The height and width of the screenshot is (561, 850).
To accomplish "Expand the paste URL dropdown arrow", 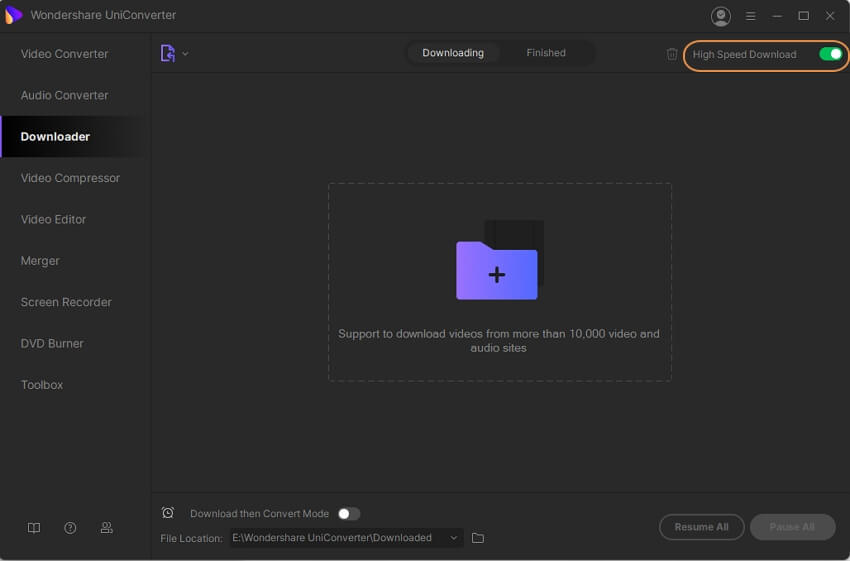I will [185, 54].
